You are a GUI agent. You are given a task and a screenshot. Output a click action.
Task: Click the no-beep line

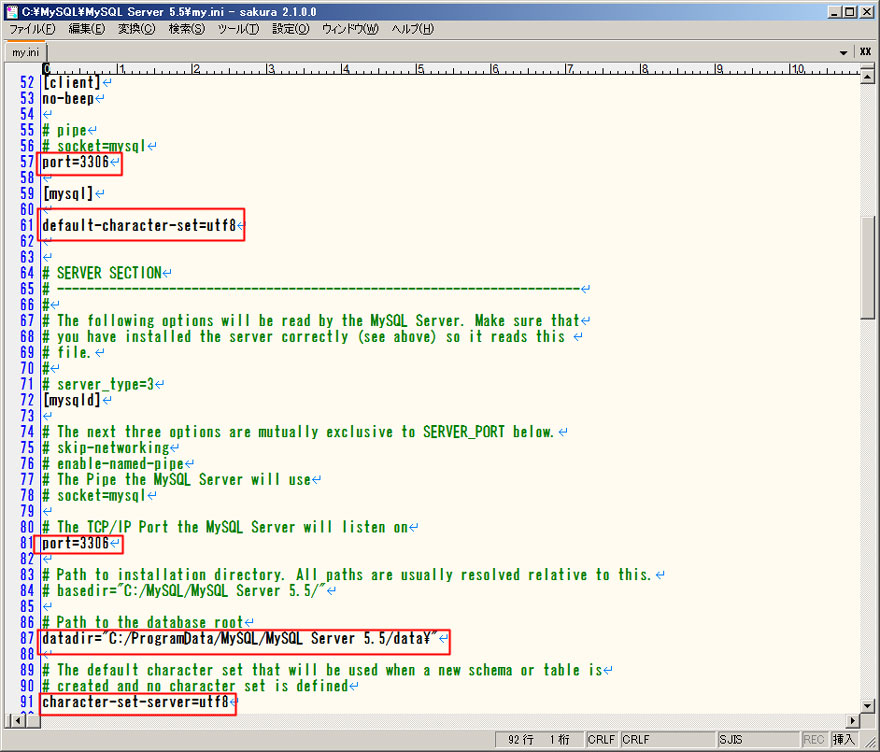[x=68, y=99]
